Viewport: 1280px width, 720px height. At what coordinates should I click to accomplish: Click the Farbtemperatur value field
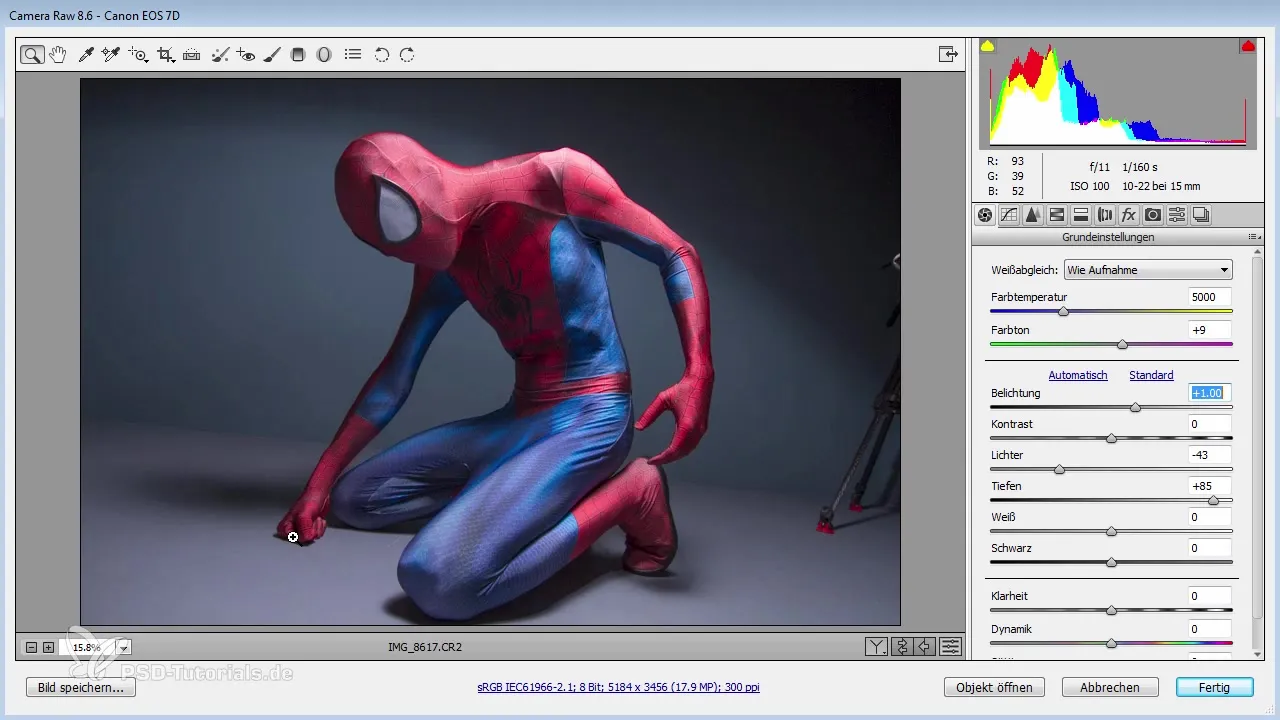point(1210,297)
